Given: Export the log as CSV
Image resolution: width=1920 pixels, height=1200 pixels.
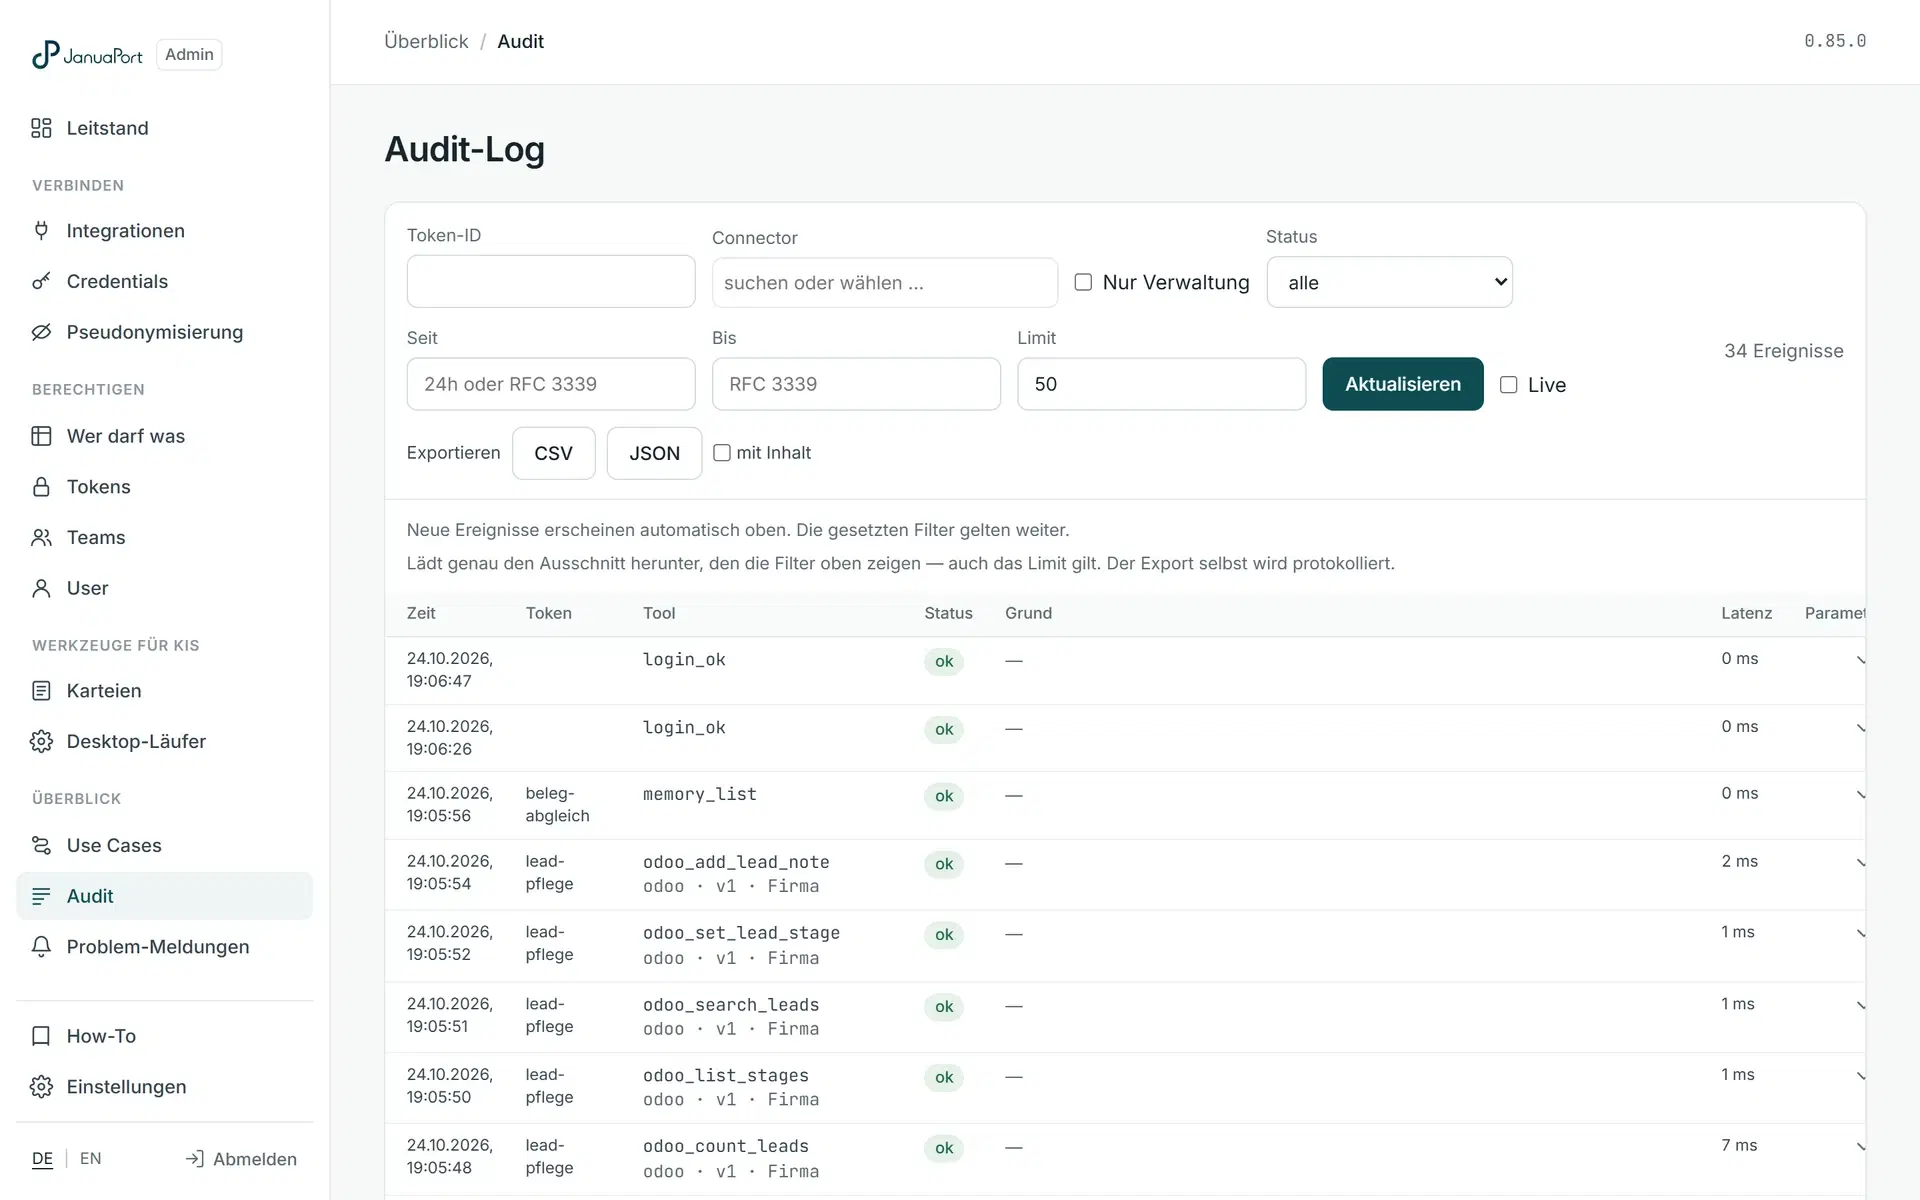Looking at the screenshot, I should tap(554, 453).
